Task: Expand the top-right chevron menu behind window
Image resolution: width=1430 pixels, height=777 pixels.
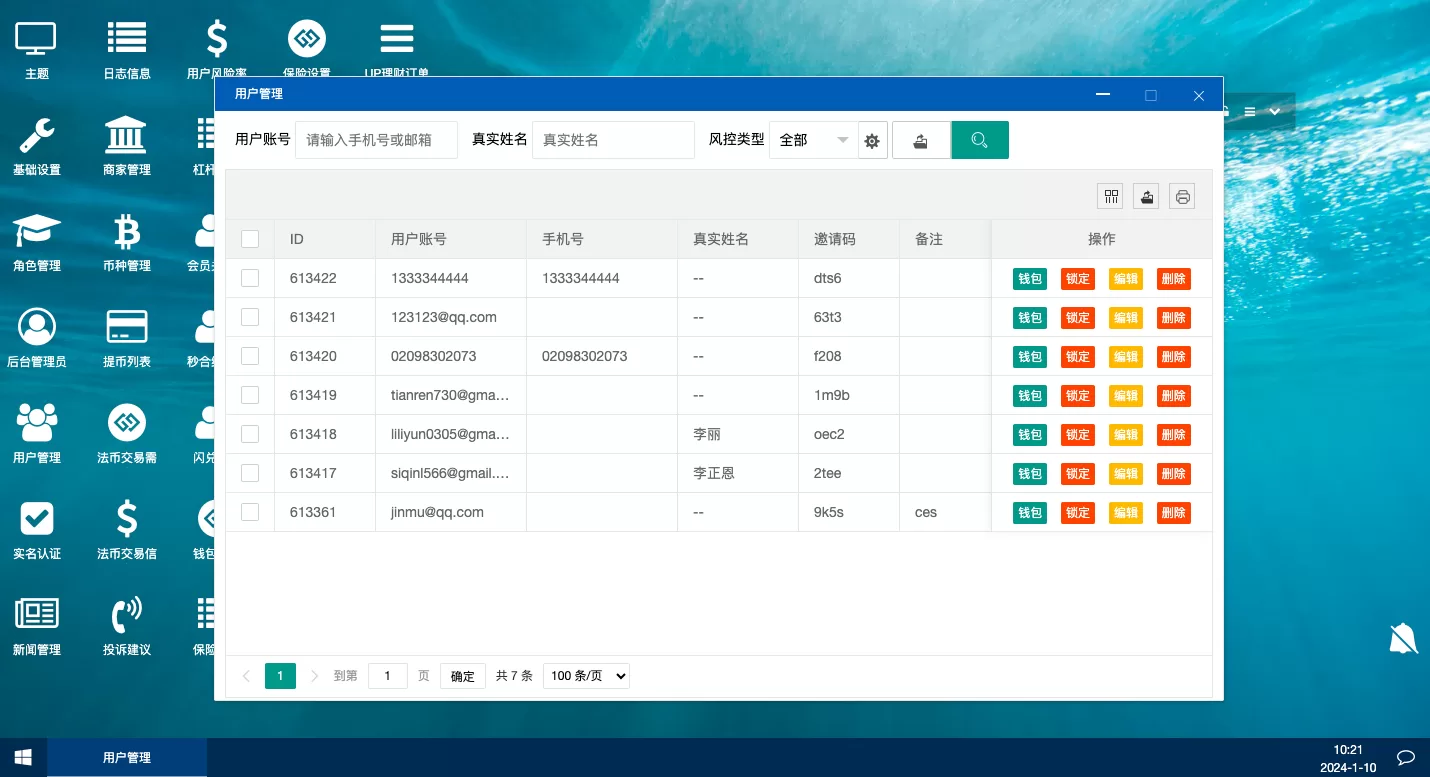Action: [x=1275, y=112]
